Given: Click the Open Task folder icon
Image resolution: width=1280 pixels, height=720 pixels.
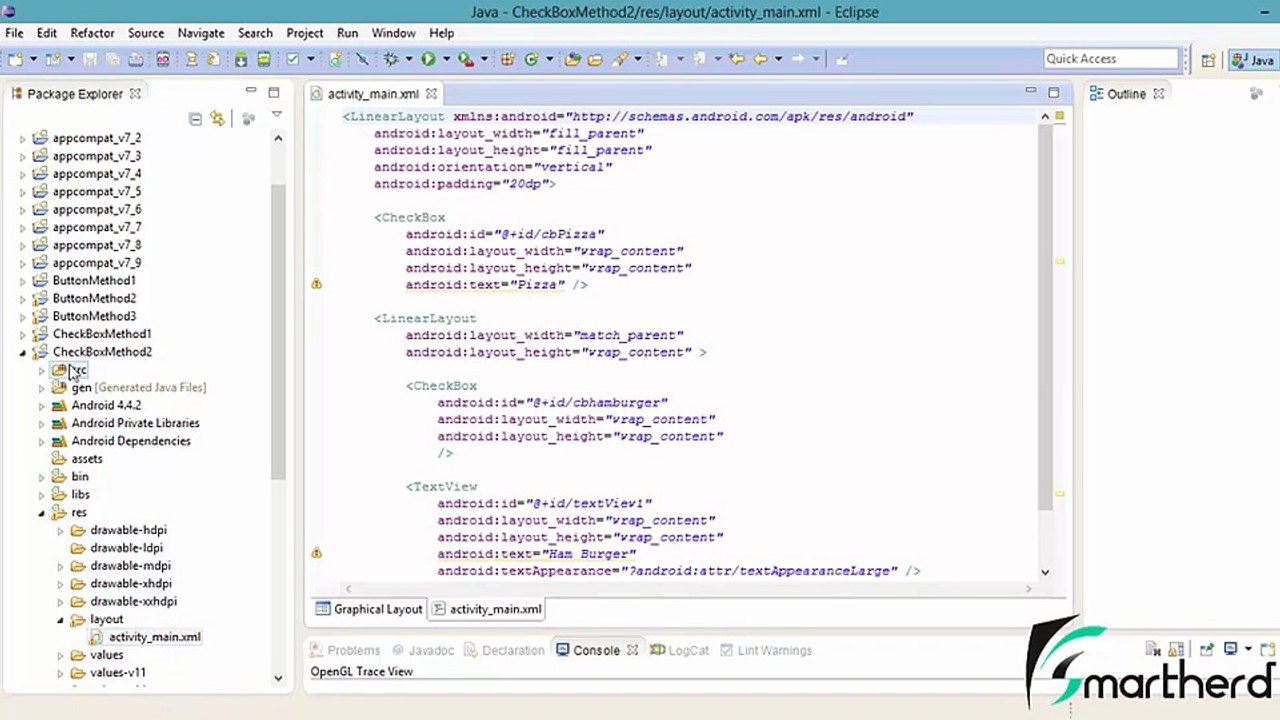Looking at the screenshot, I should pyautogui.click(x=595, y=59).
